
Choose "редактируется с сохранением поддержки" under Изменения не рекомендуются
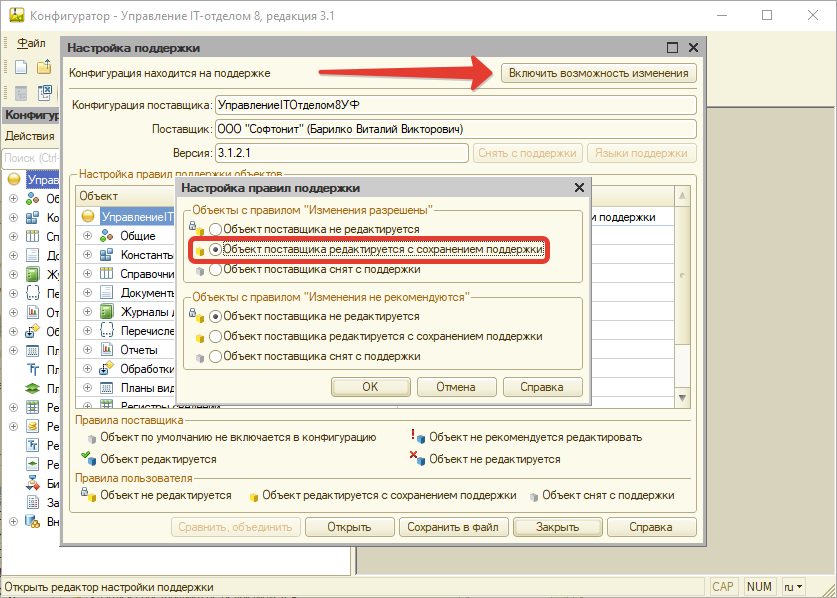coord(215,336)
